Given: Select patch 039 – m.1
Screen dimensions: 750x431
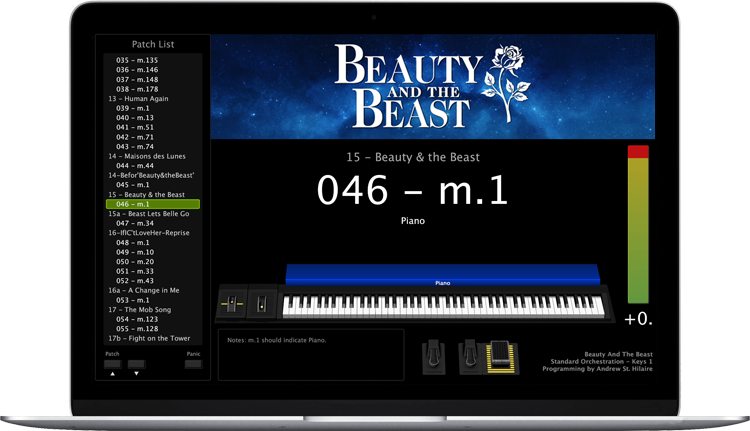Looking at the screenshot, I should point(153,108).
